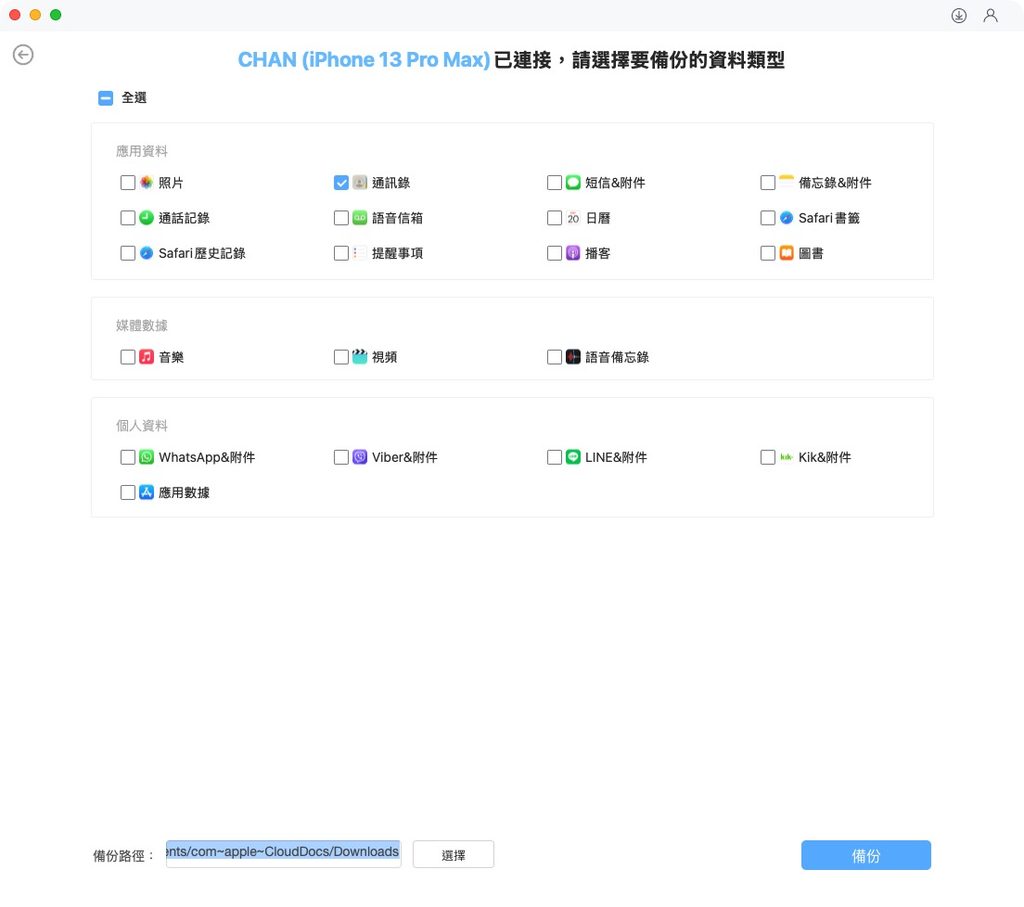Image resolution: width=1024 pixels, height=907 pixels.
Task: Click the LINE app icon
Action: (573, 457)
